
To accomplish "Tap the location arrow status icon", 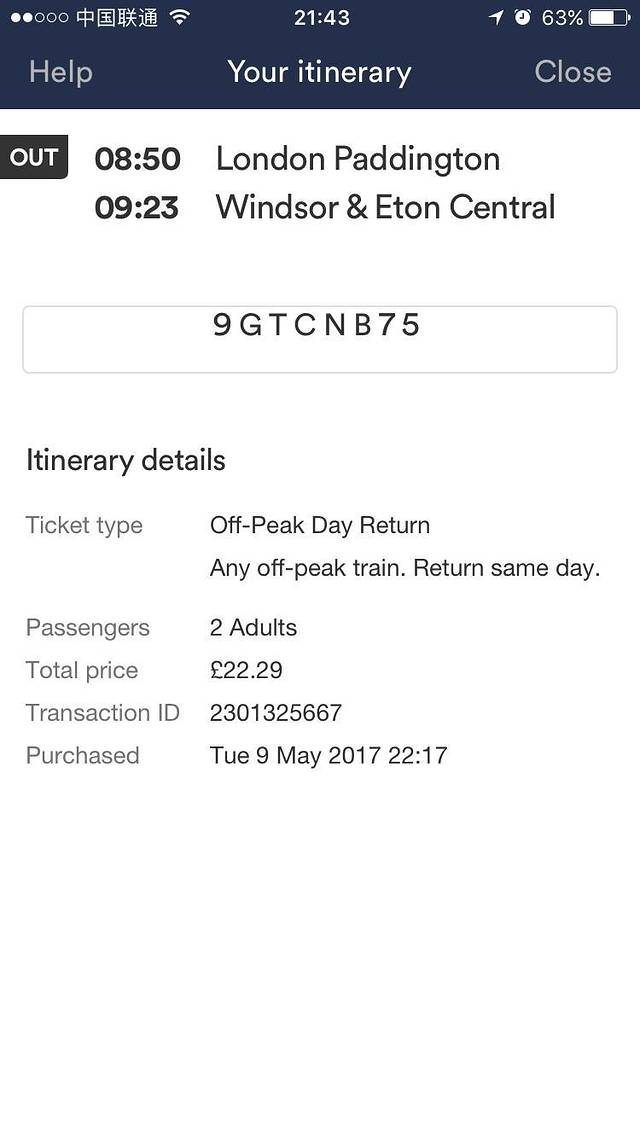I will coord(496,17).
